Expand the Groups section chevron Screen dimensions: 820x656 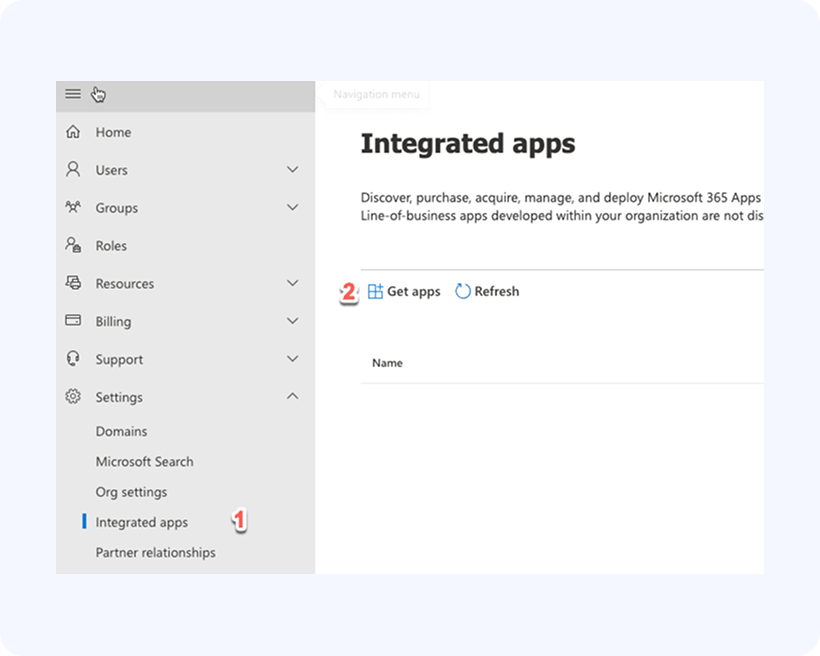(293, 208)
